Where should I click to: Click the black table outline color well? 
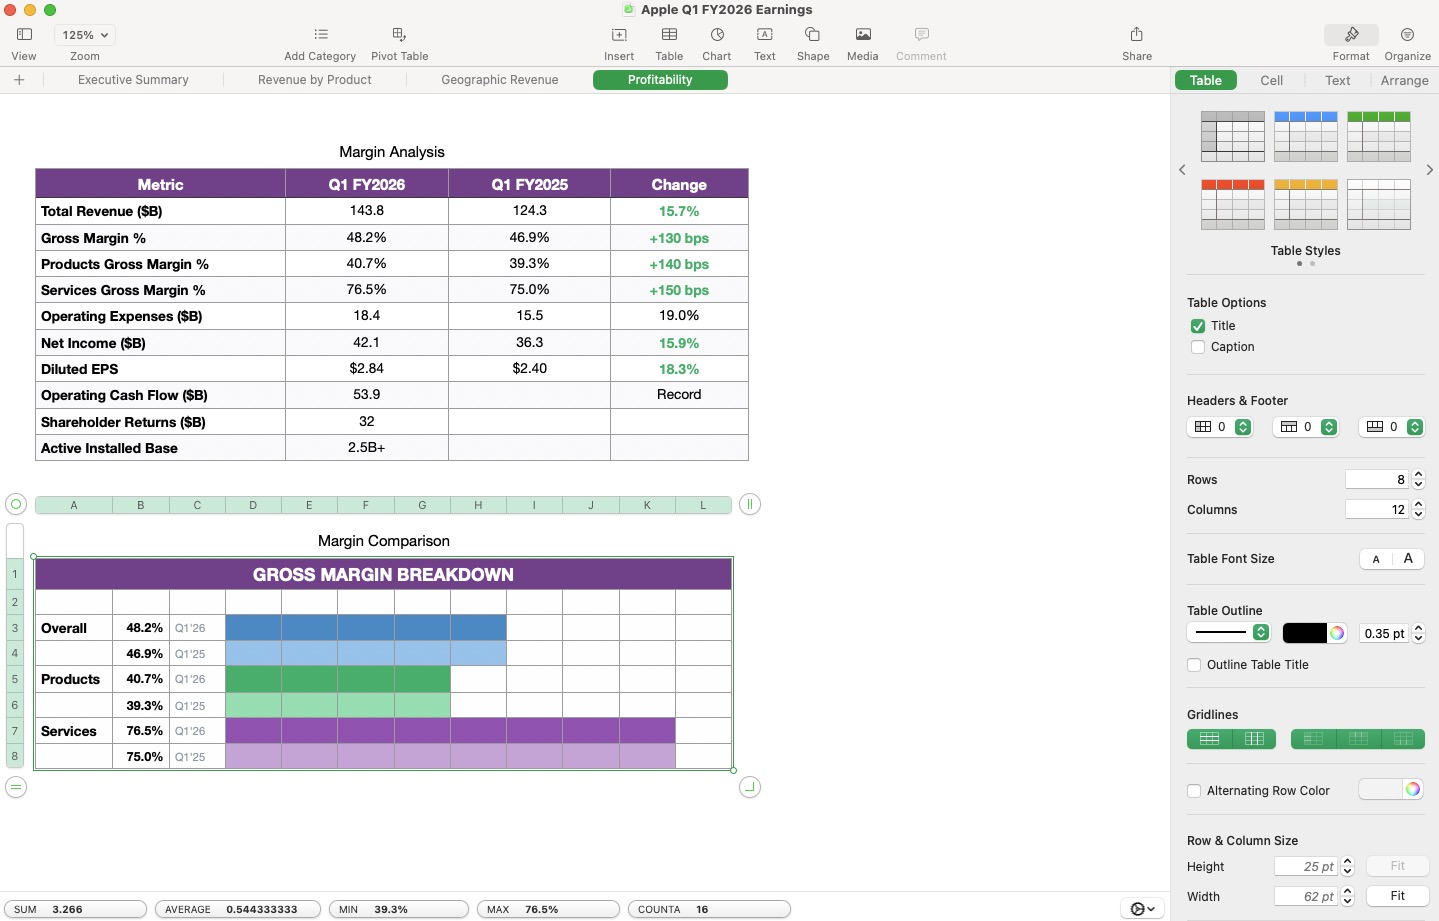[1304, 633]
